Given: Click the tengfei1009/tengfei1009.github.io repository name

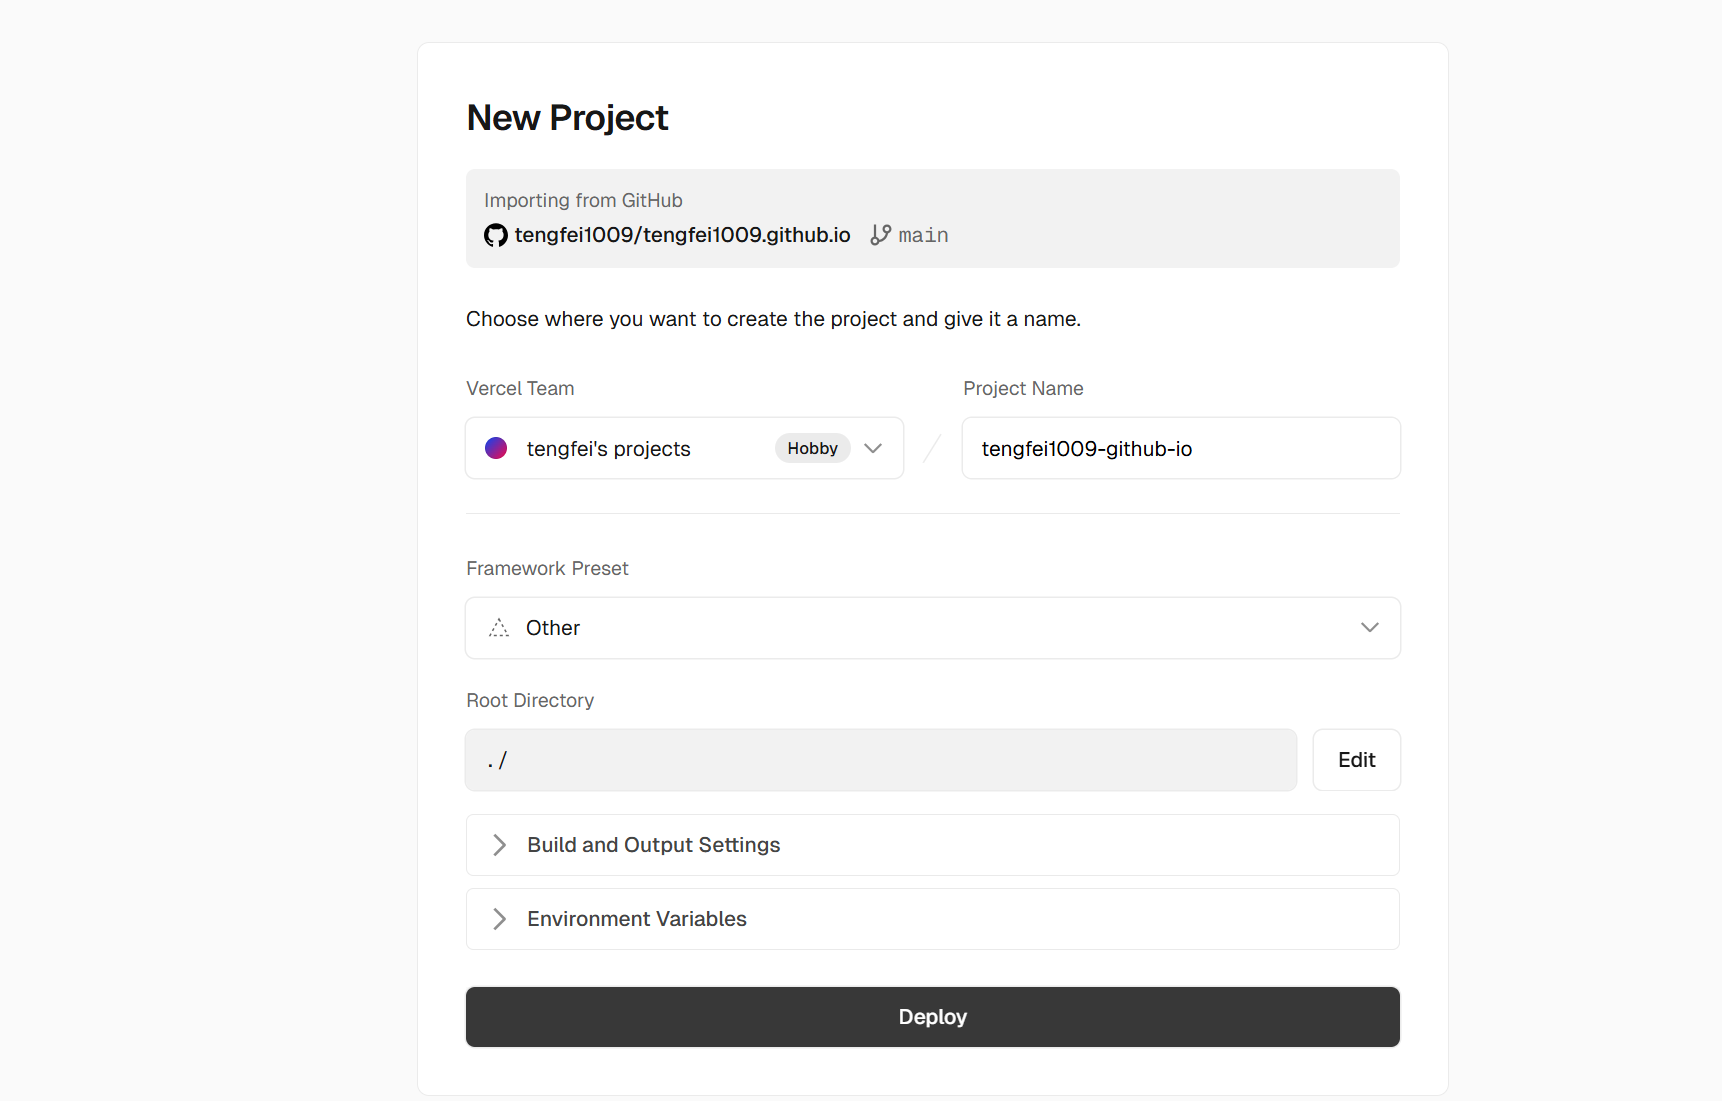Looking at the screenshot, I should tap(682, 235).
